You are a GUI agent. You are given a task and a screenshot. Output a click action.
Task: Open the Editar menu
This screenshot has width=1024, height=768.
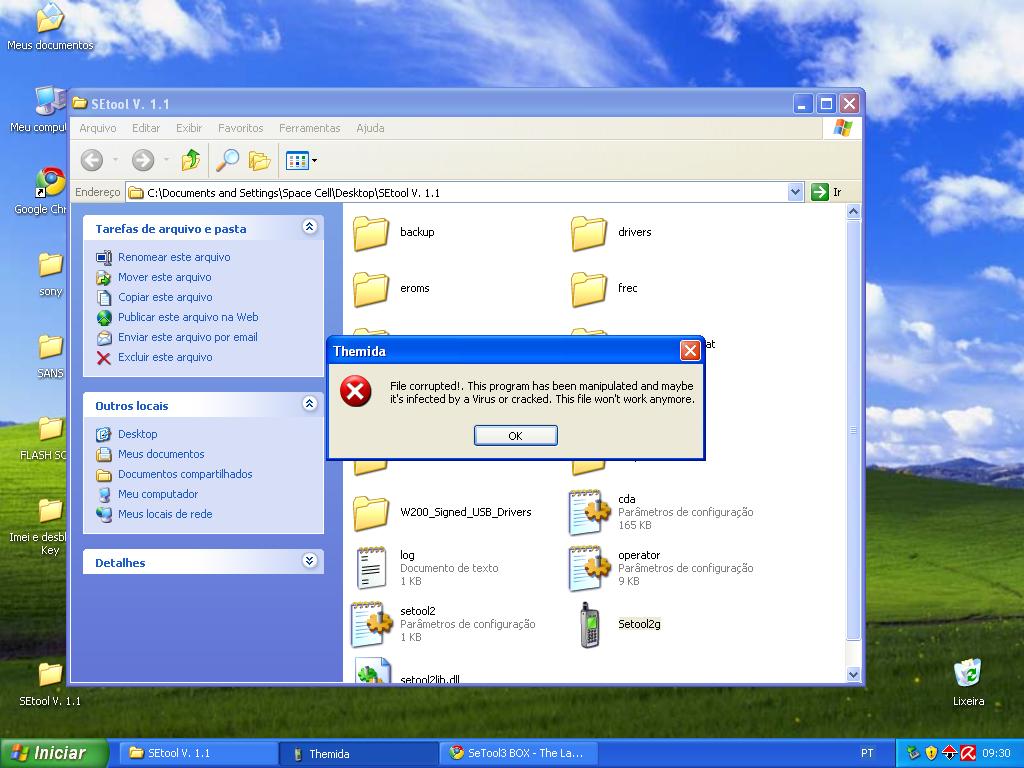(x=146, y=128)
